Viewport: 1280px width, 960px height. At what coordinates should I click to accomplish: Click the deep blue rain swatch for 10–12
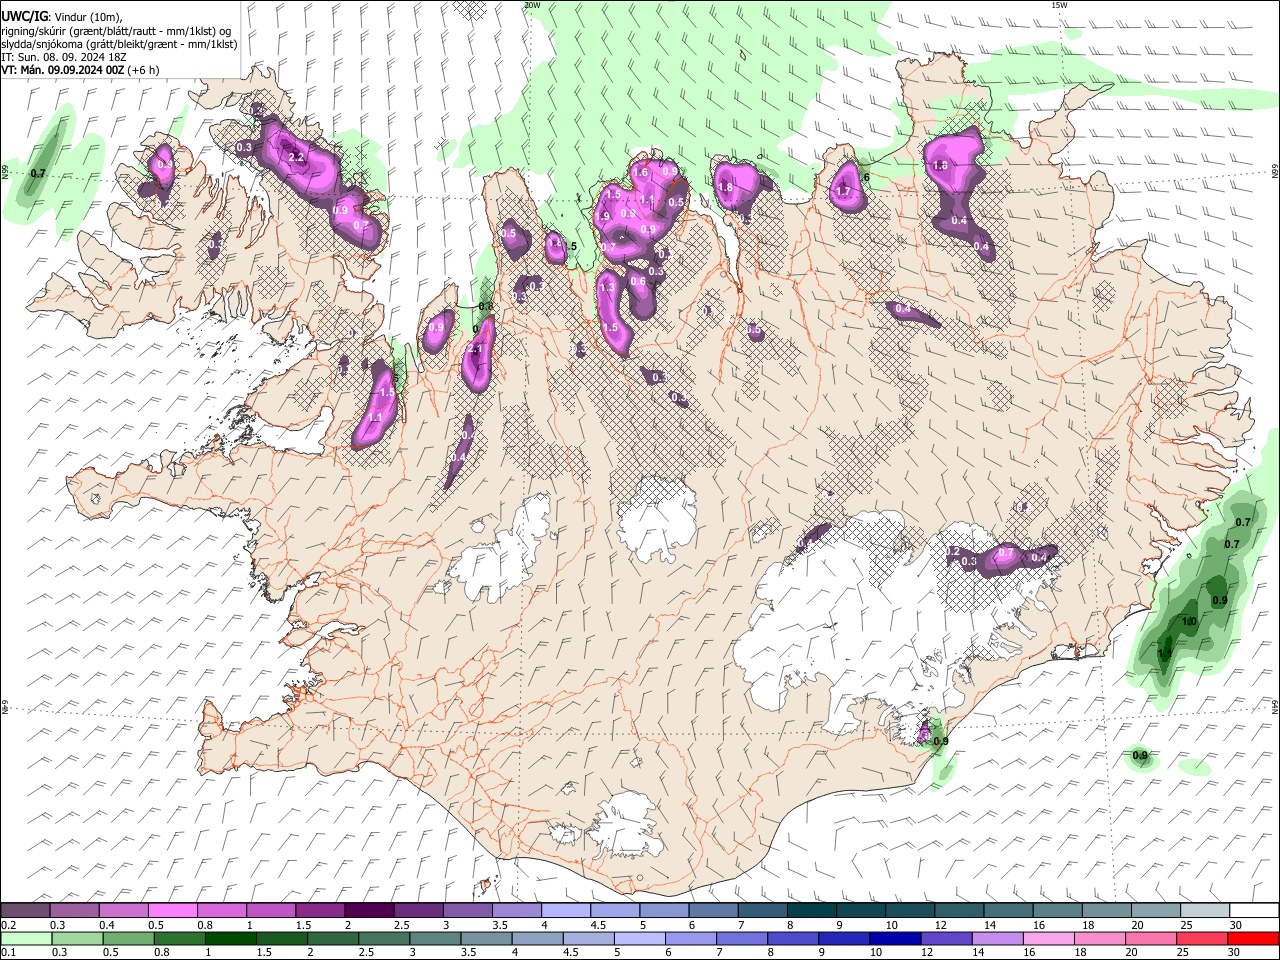[x=894, y=938]
